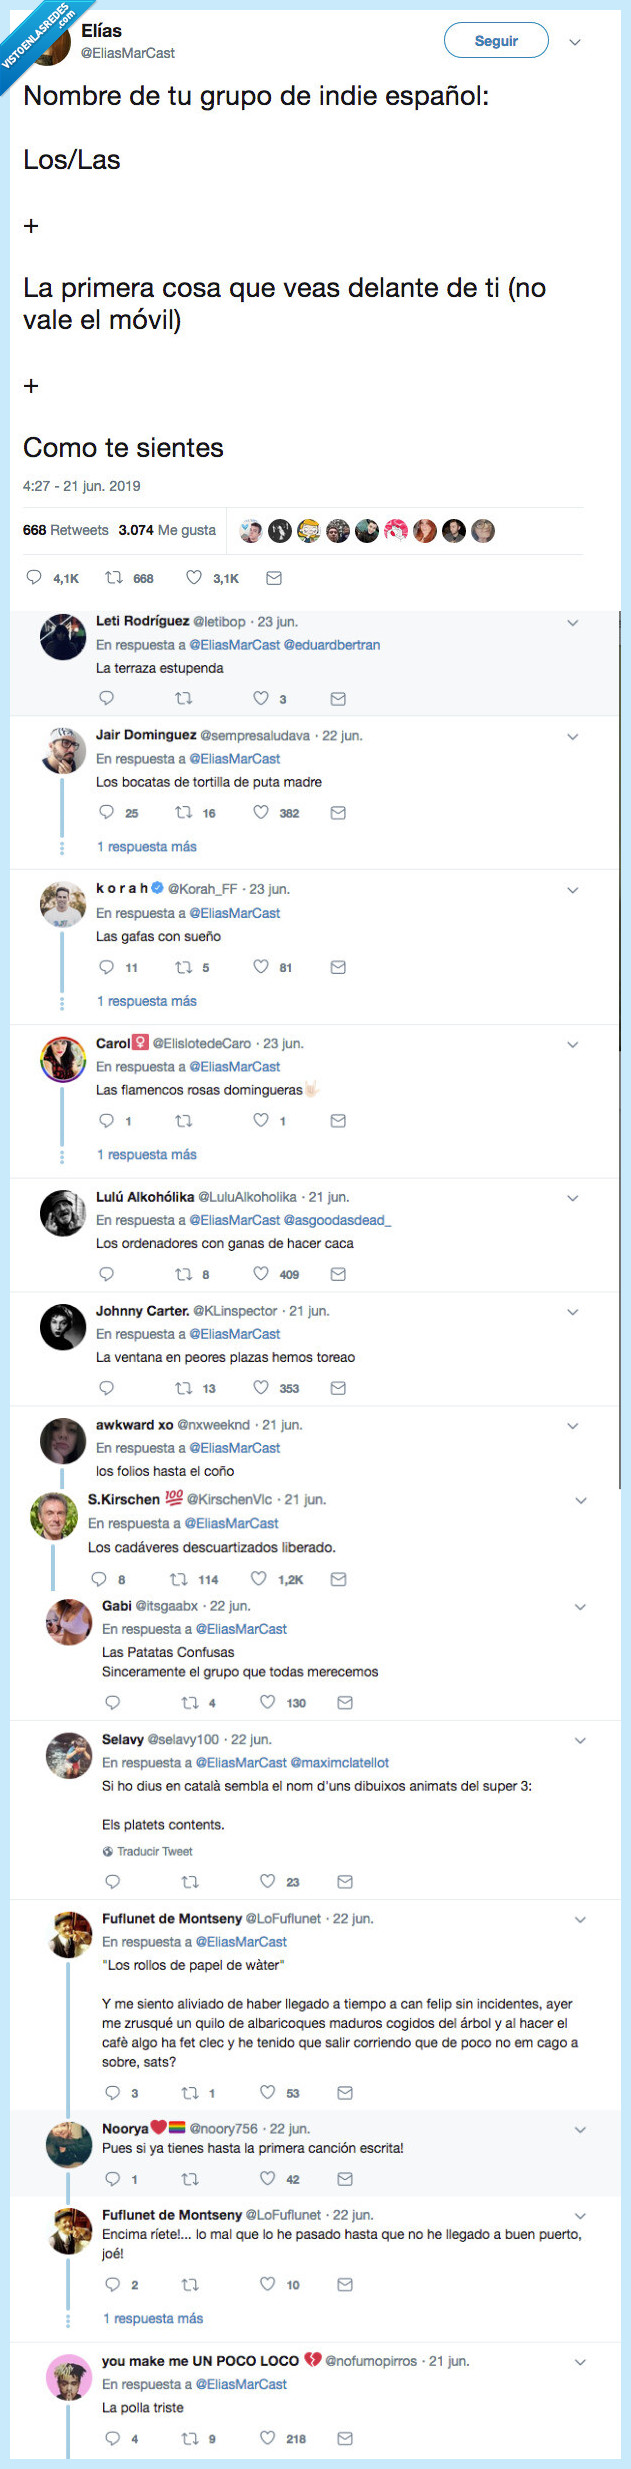Retweet S.Kirschen's cadáveres tweet
This screenshot has width=631, height=2469.
tap(179, 1579)
